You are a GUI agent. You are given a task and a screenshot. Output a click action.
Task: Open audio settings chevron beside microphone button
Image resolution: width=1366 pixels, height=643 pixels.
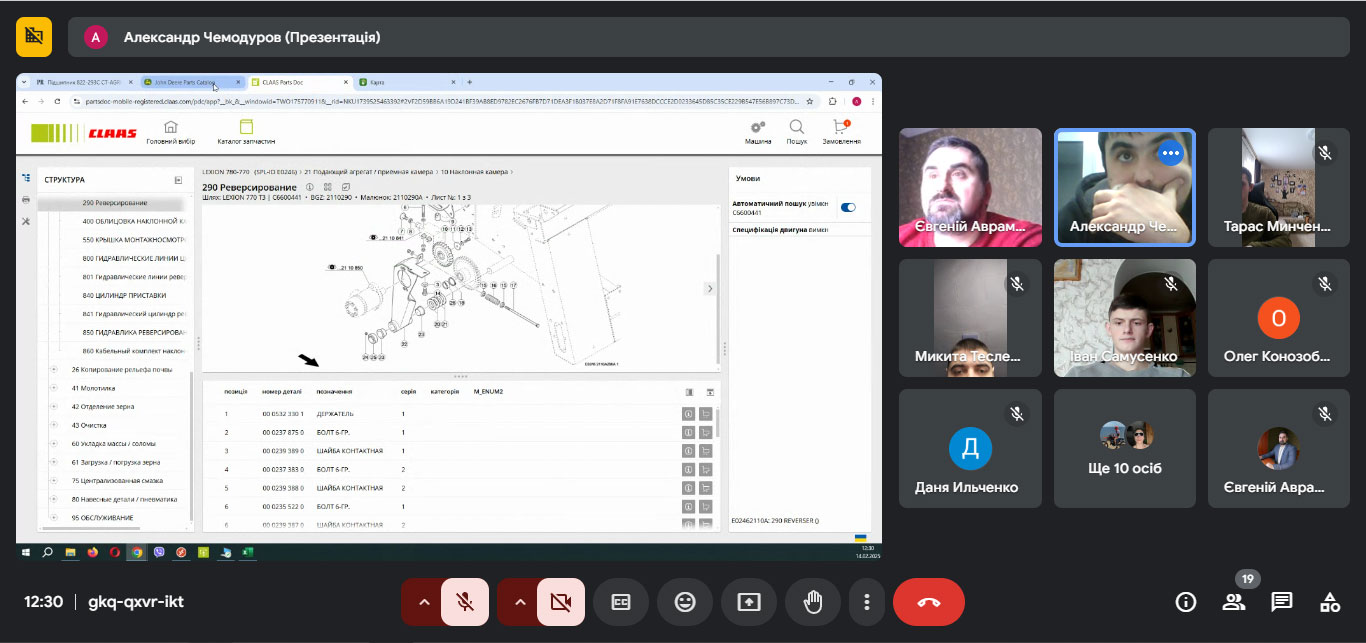pyautogui.click(x=423, y=602)
